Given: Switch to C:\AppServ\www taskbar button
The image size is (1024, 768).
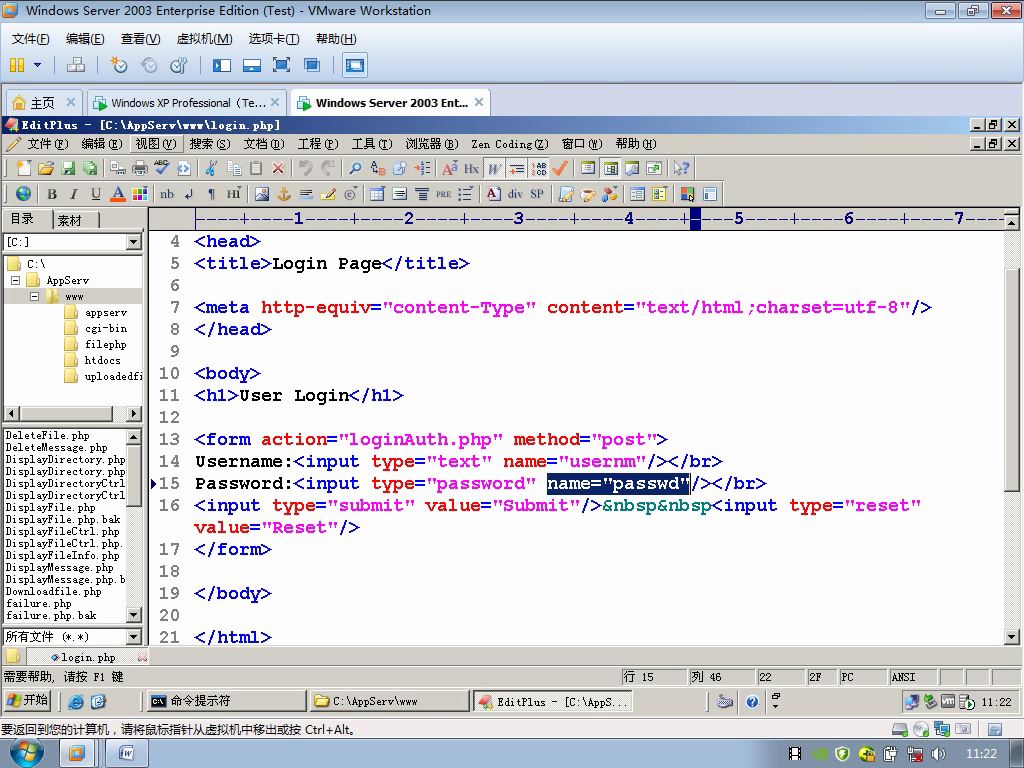Looking at the screenshot, I should point(390,701).
